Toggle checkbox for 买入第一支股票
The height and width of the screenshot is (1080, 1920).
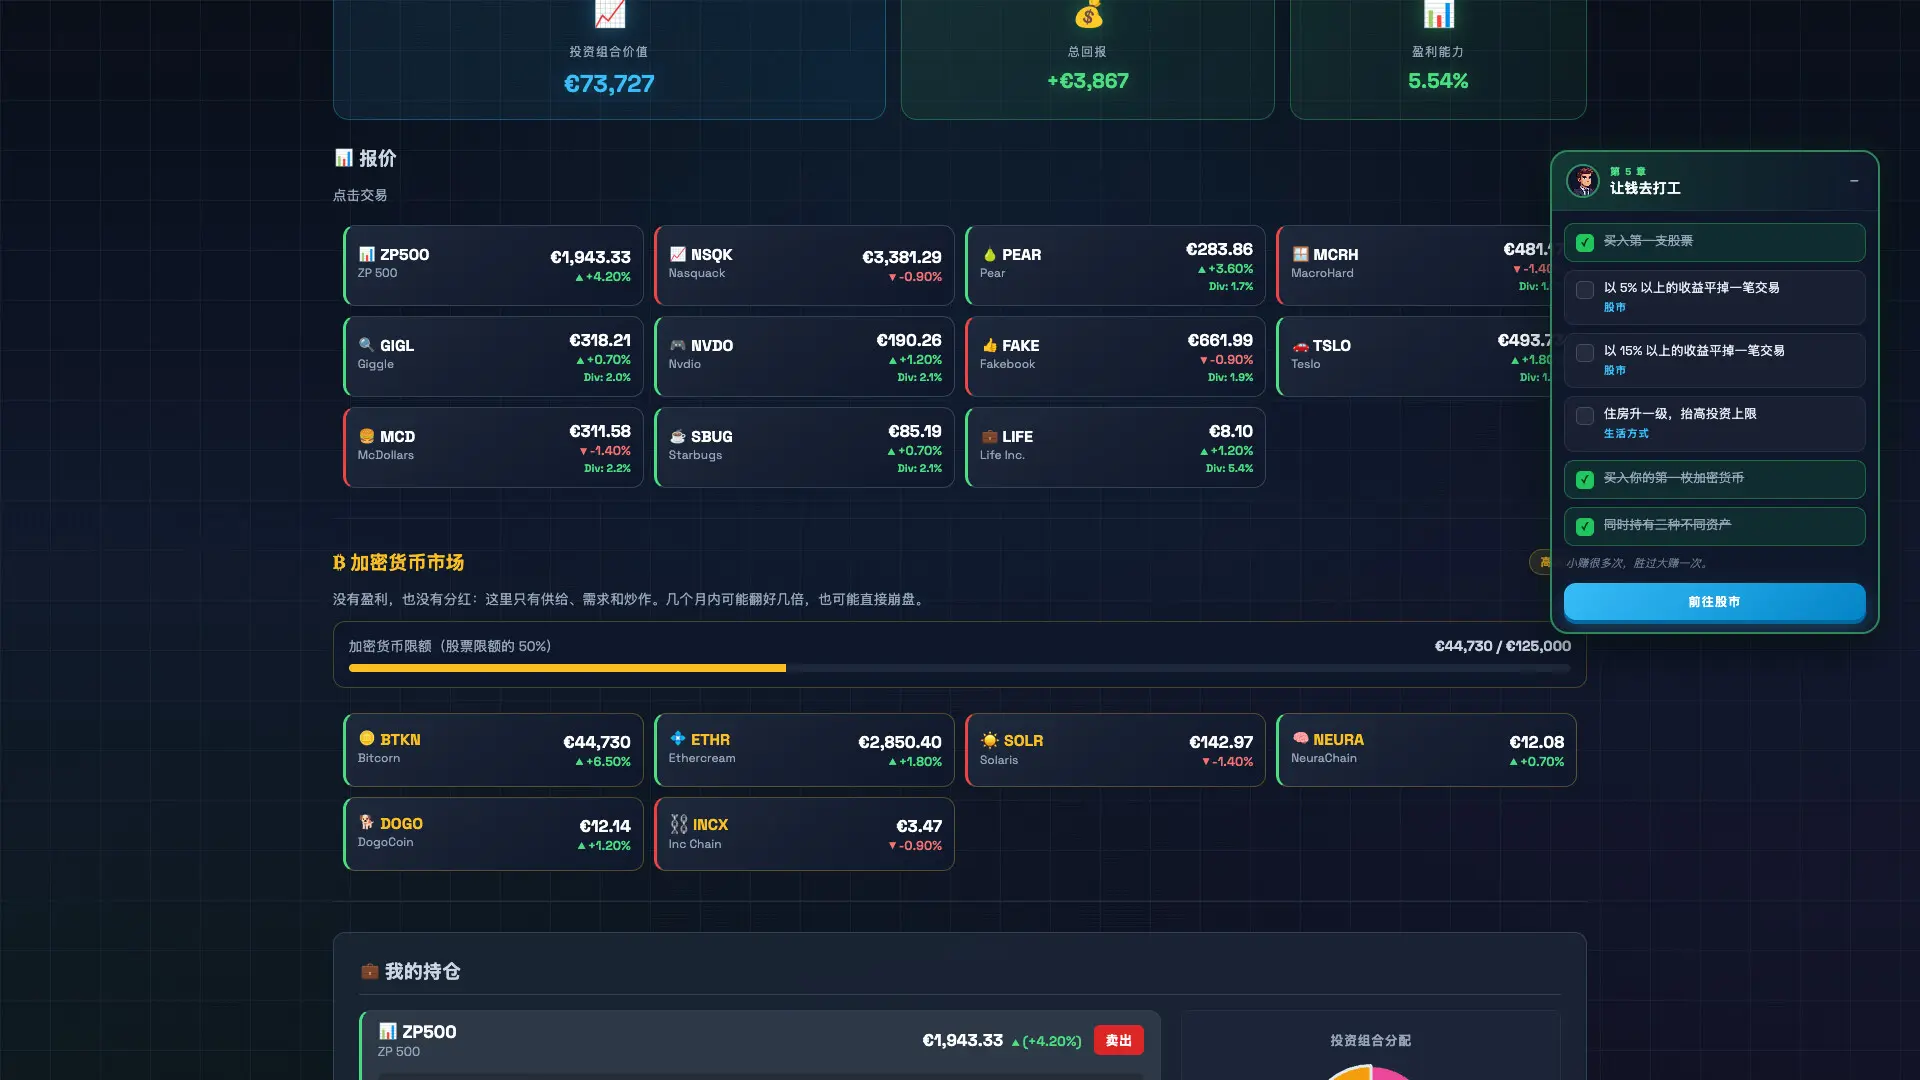point(1584,242)
